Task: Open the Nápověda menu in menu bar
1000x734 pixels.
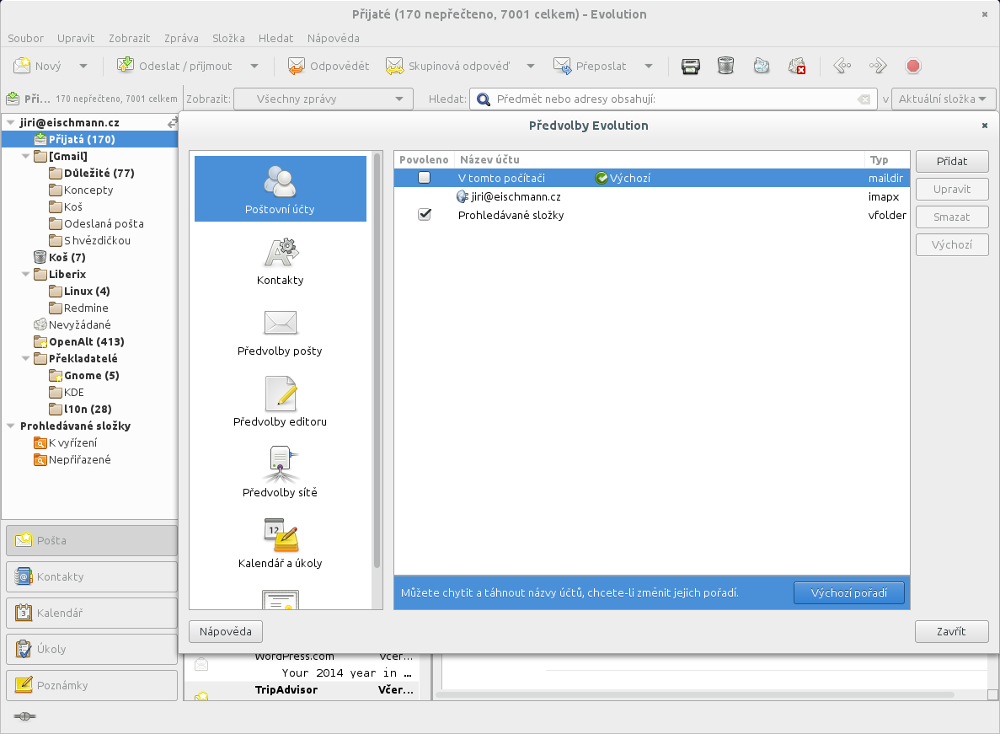Action: coord(333,38)
